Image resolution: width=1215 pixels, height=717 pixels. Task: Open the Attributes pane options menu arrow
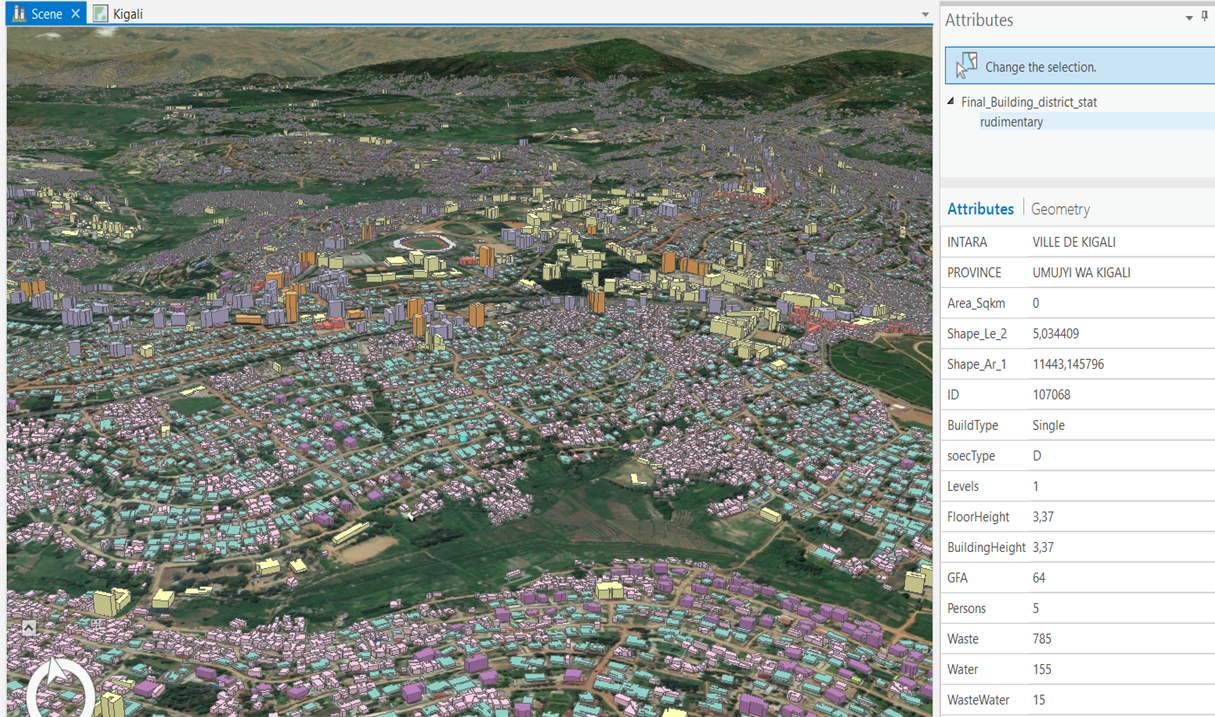pos(1189,18)
